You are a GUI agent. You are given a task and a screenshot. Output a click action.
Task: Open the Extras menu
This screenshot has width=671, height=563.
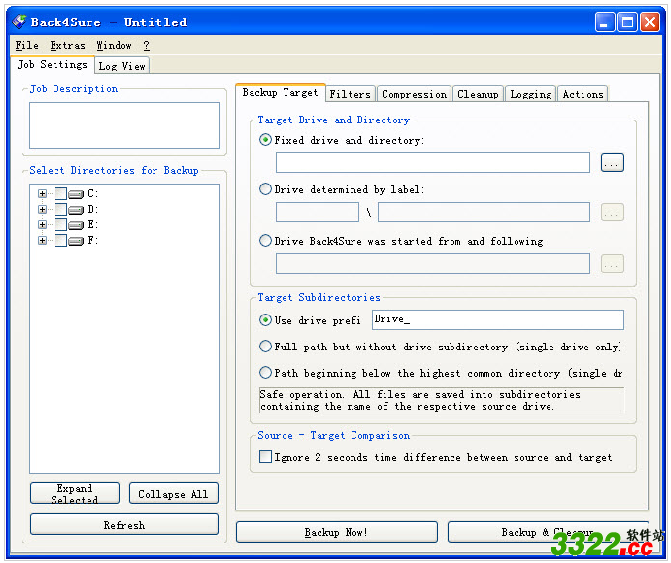pos(68,45)
